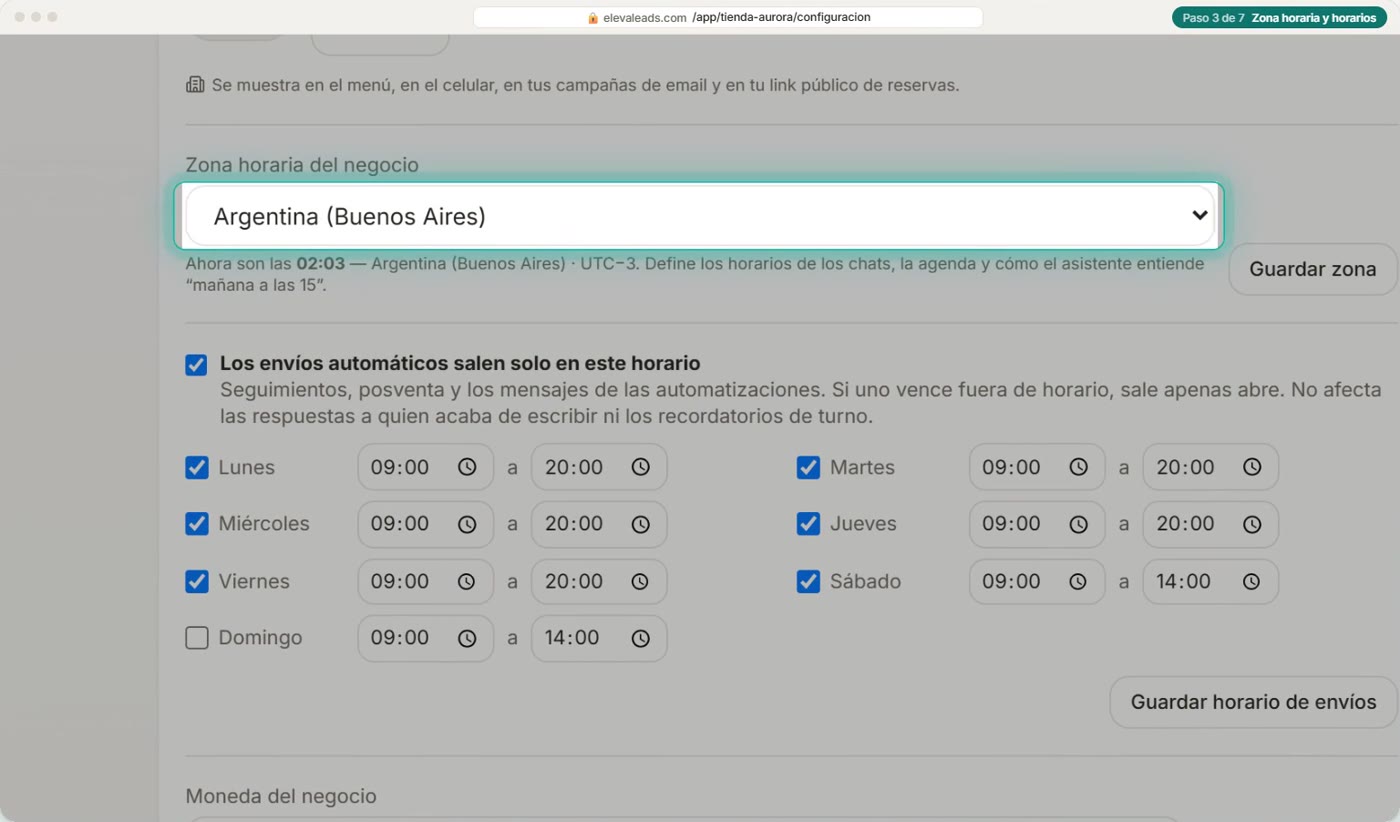Edit the Sábado 14:00 end time field
Viewport: 1400px width, 822px height.
click(1210, 581)
